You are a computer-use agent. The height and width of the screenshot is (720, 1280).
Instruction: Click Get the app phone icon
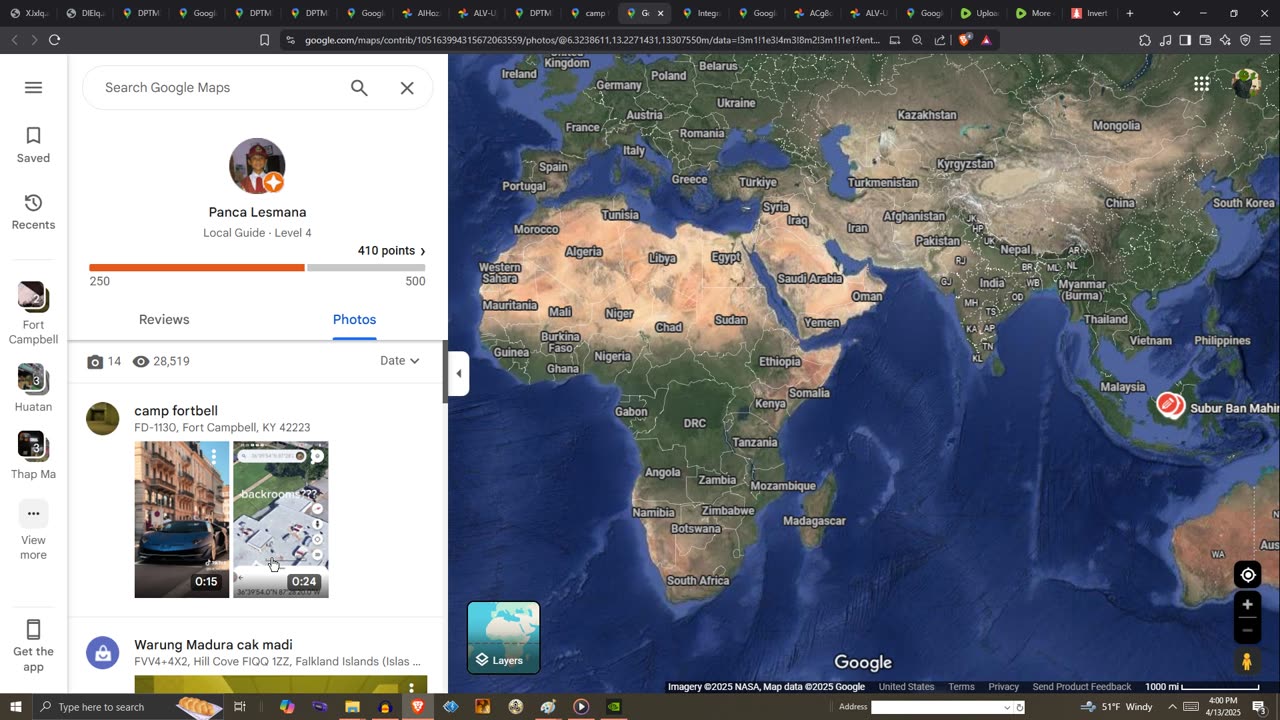tap(33, 630)
